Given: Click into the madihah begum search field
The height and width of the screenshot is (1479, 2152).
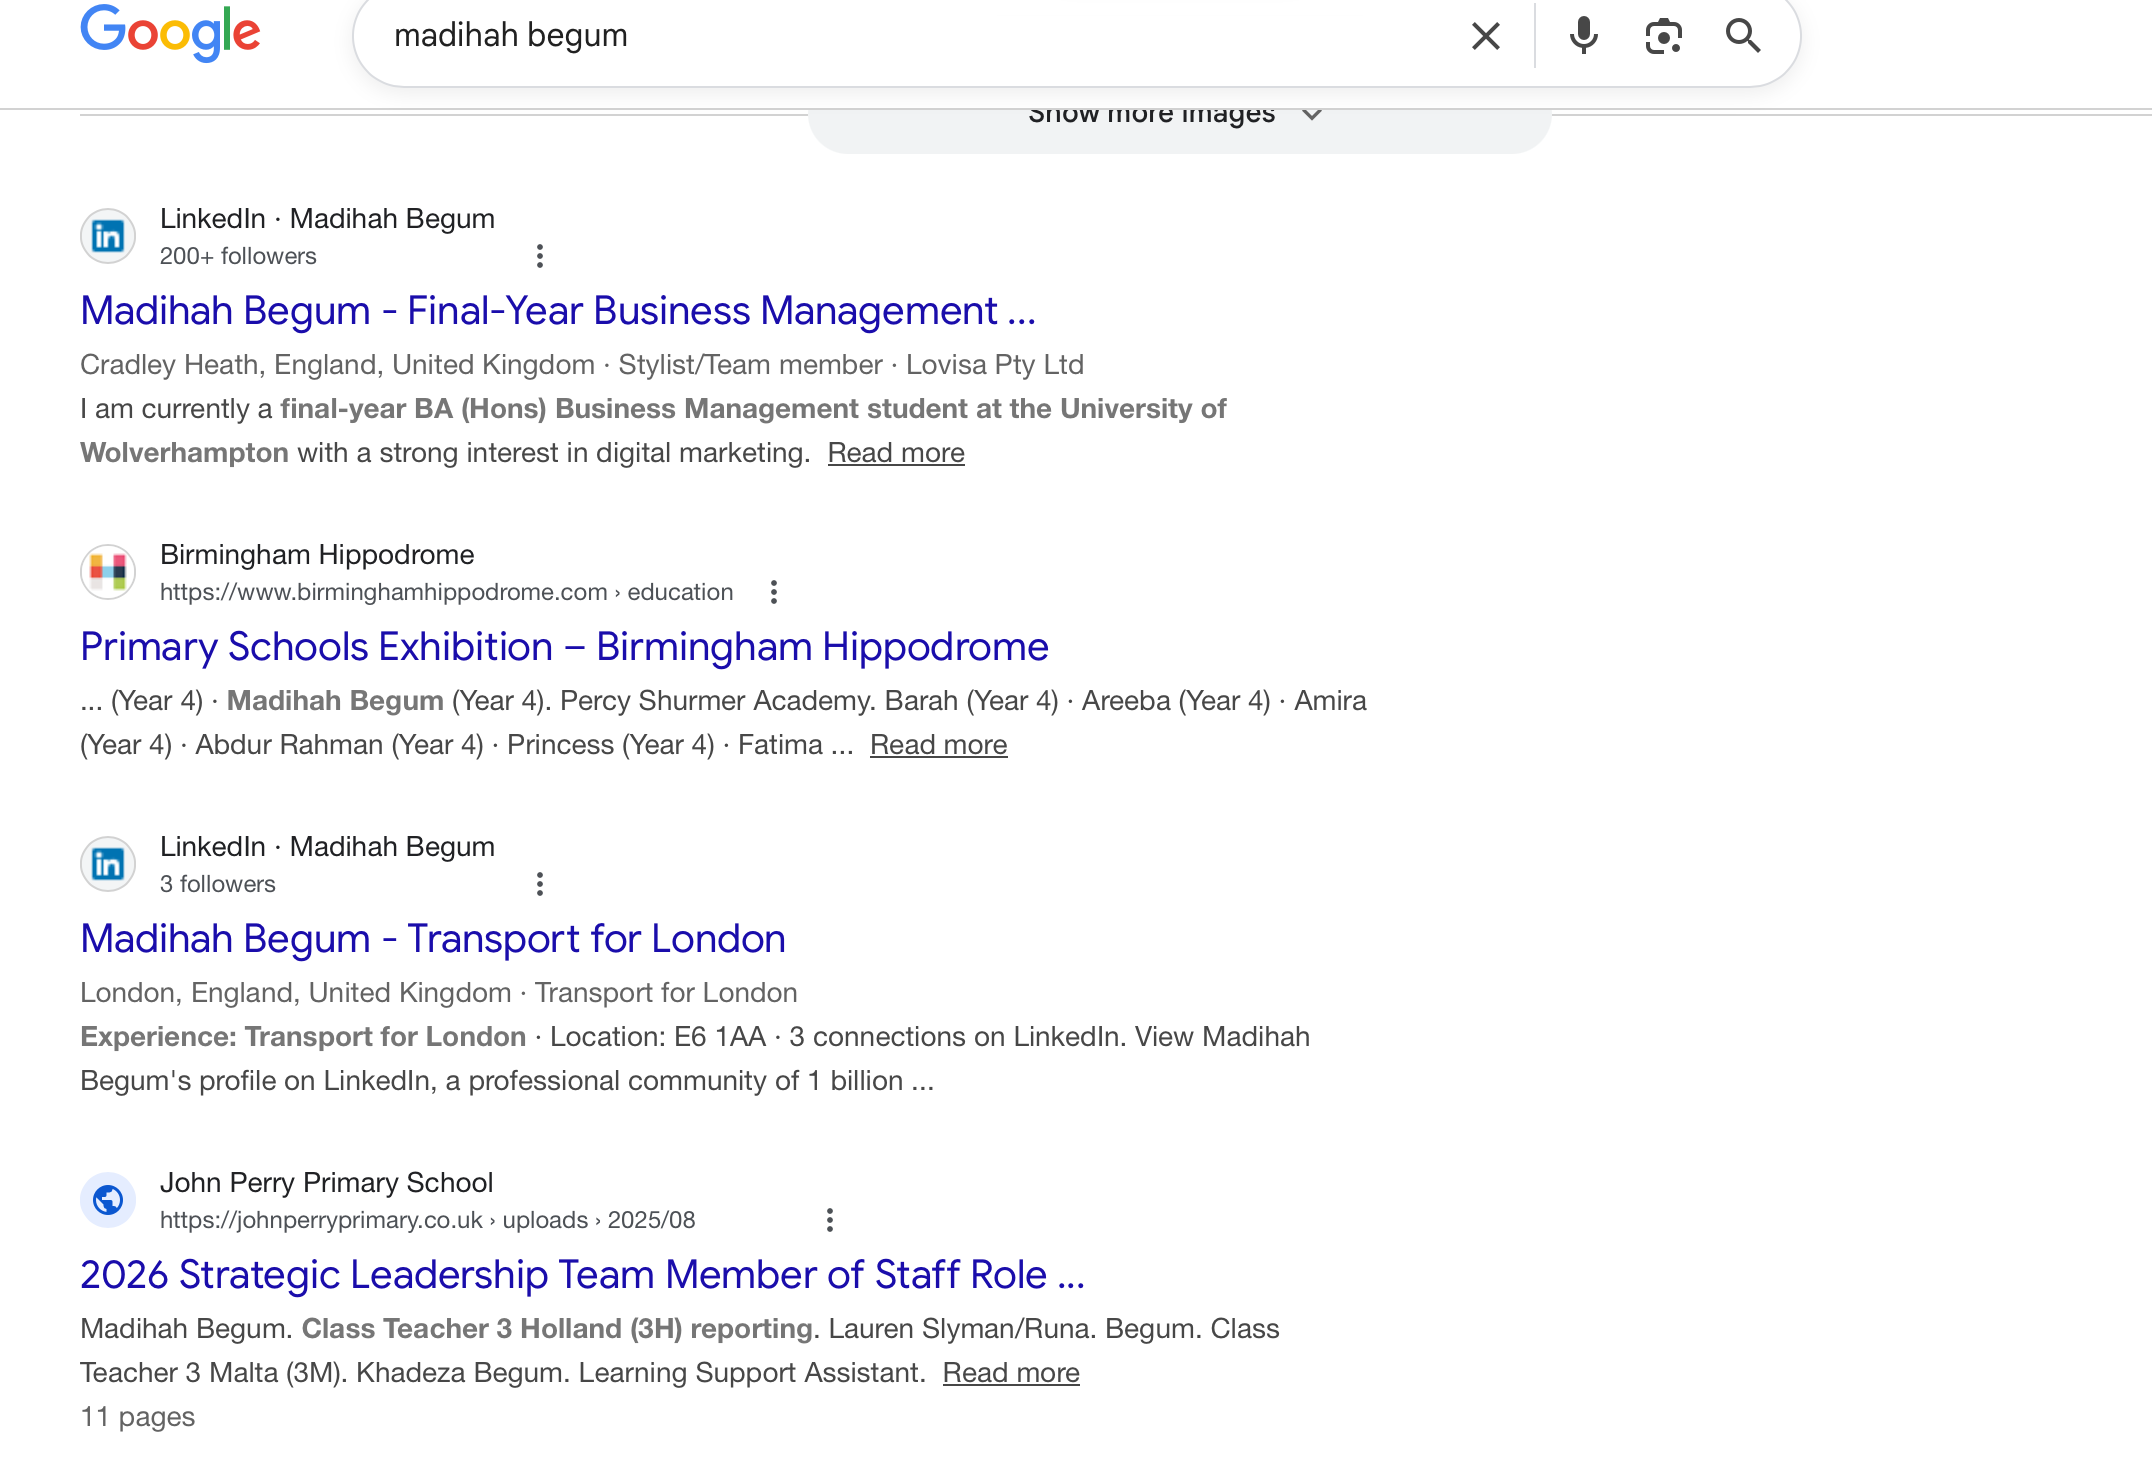Looking at the screenshot, I should [x=900, y=36].
